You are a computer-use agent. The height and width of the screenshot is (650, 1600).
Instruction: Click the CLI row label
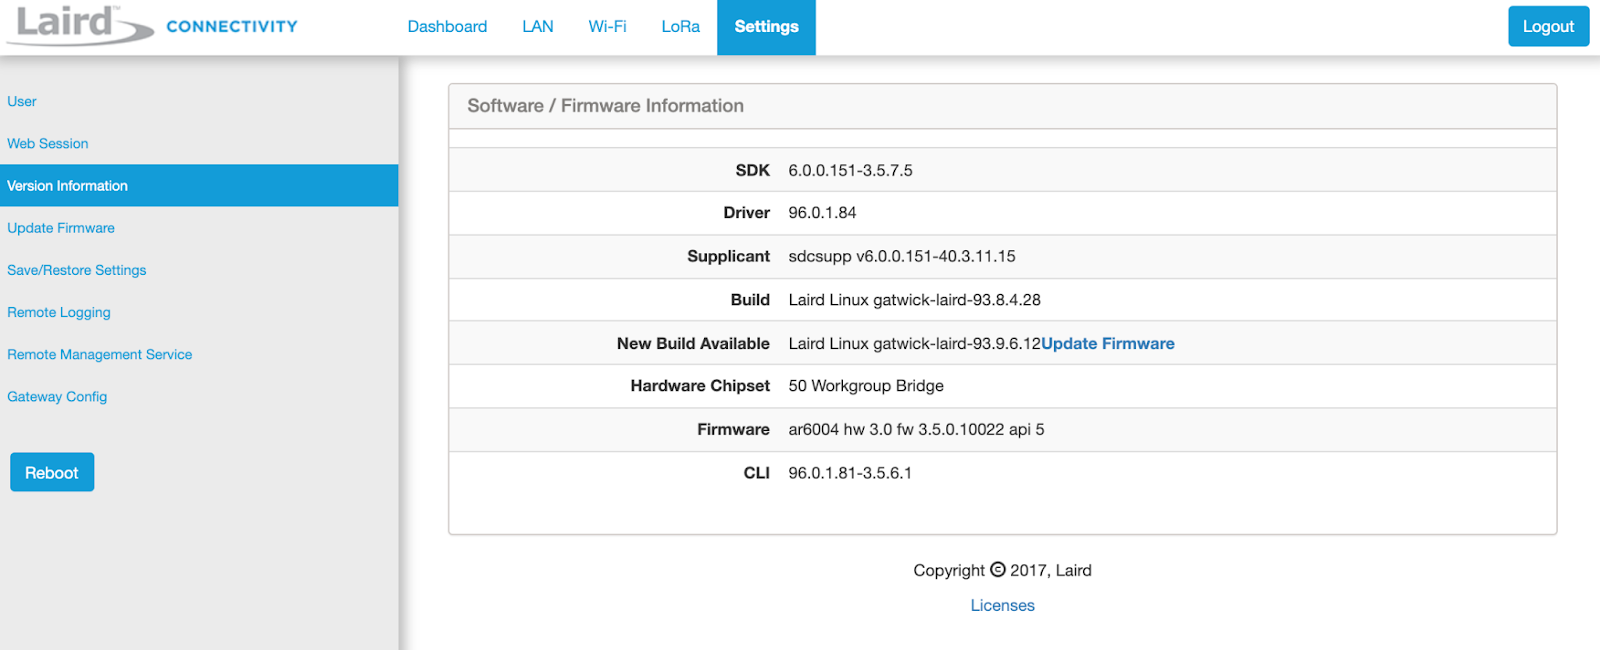[757, 473]
